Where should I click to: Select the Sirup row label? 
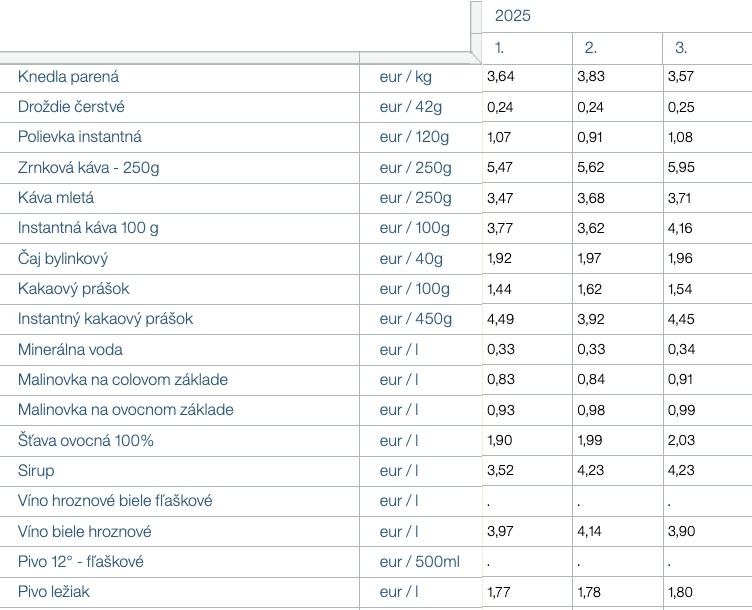36,471
